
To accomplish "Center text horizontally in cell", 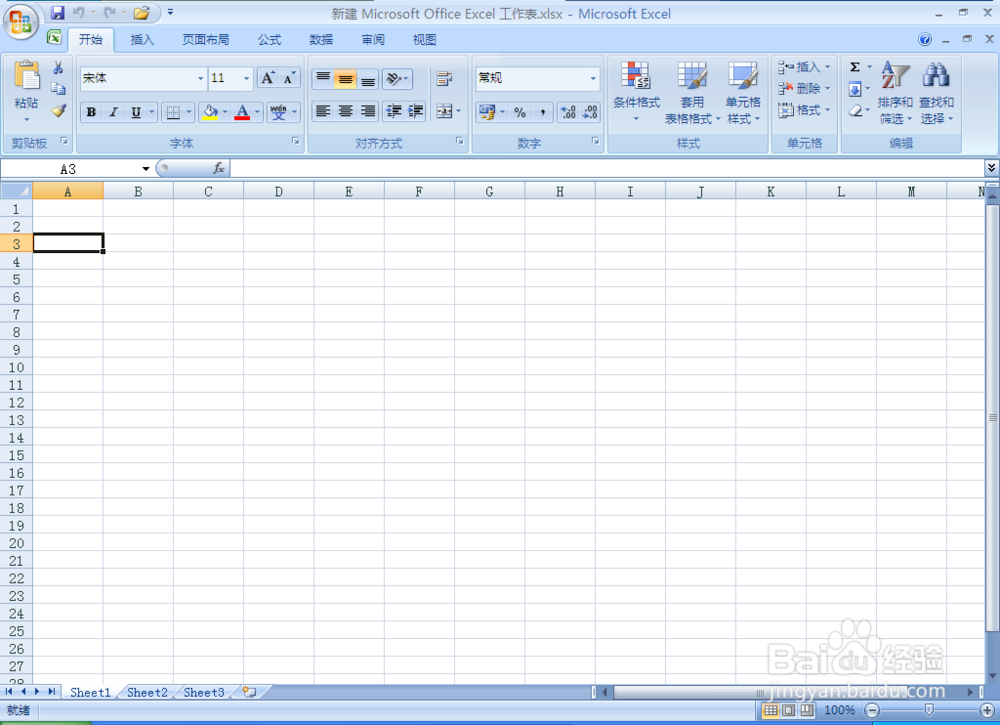I will [x=345, y=112].
